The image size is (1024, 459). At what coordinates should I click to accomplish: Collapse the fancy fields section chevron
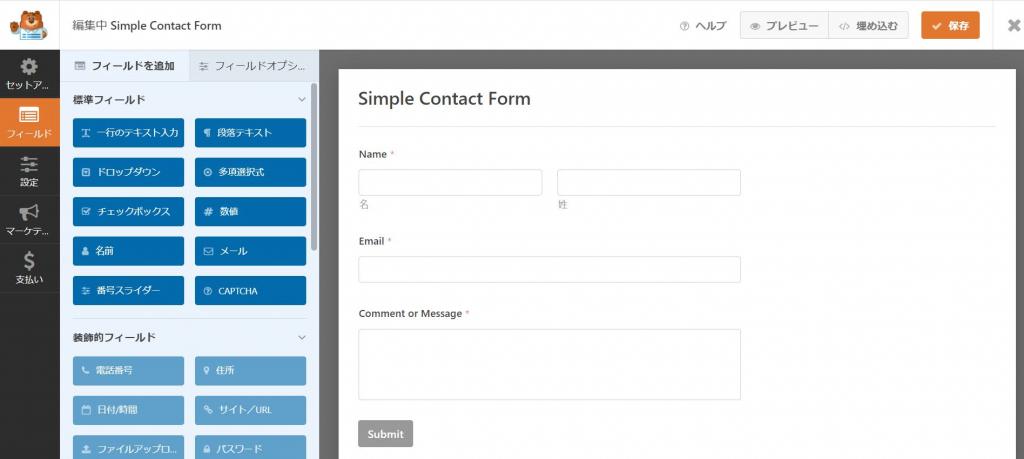click(302, 338)
